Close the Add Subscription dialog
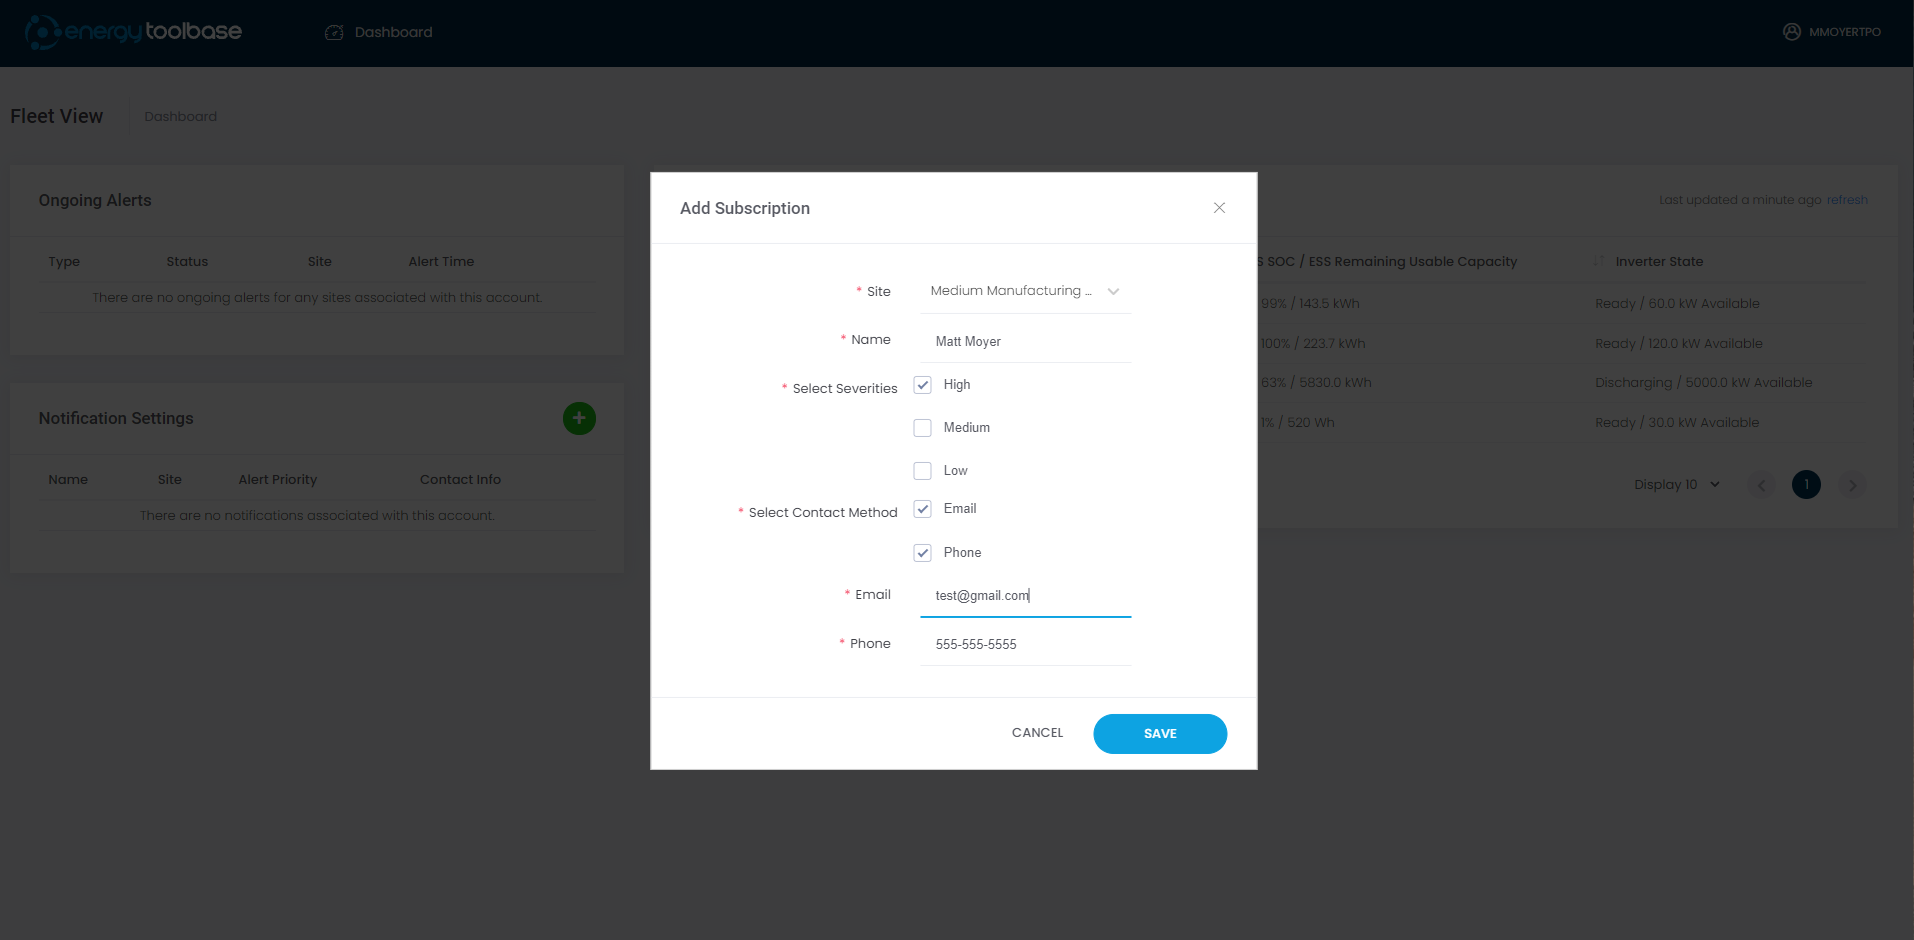 click(x=1219, y=208)
